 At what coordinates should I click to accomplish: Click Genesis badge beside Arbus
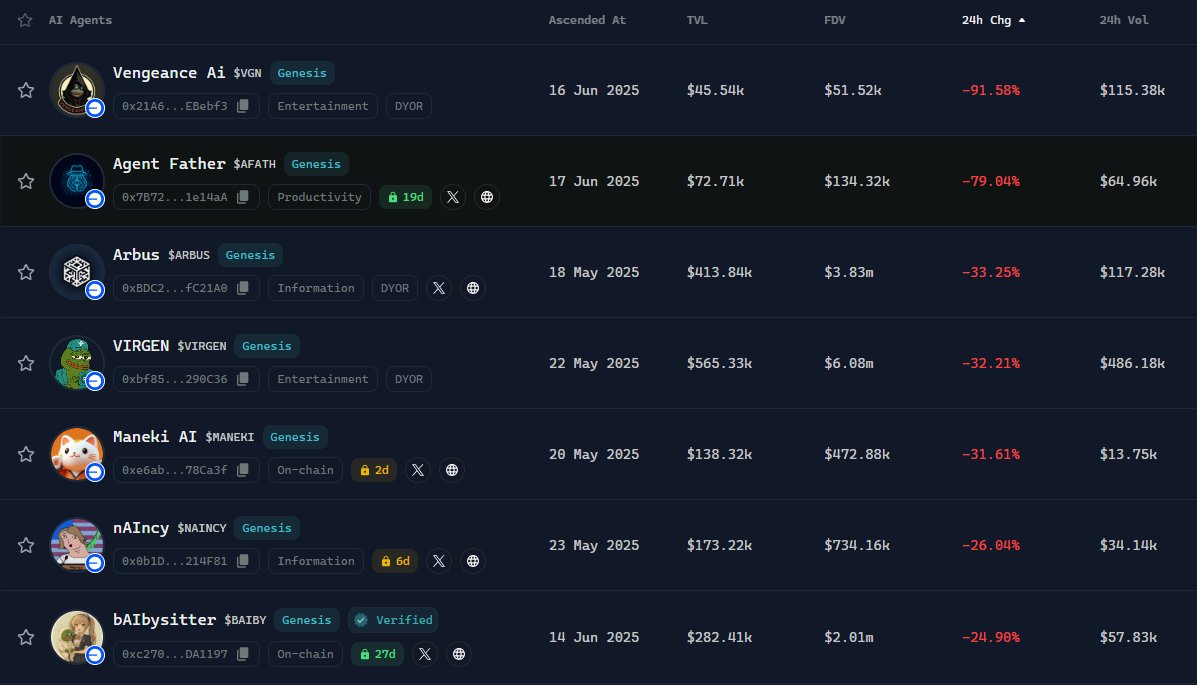click(250, 255)
